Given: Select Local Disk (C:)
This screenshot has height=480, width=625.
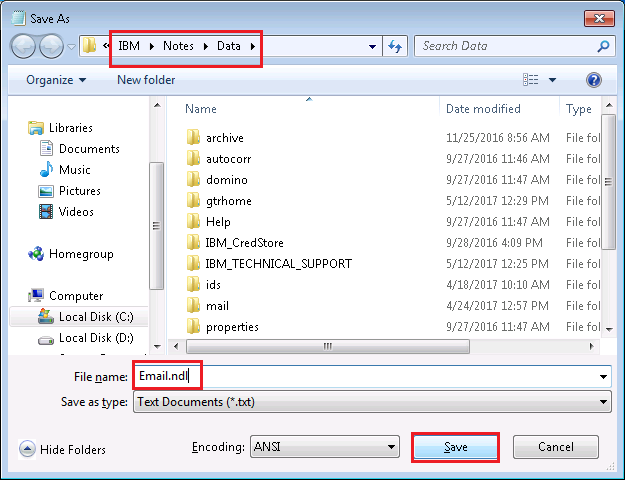Looking at the screenshot, I should pos(79,317).
